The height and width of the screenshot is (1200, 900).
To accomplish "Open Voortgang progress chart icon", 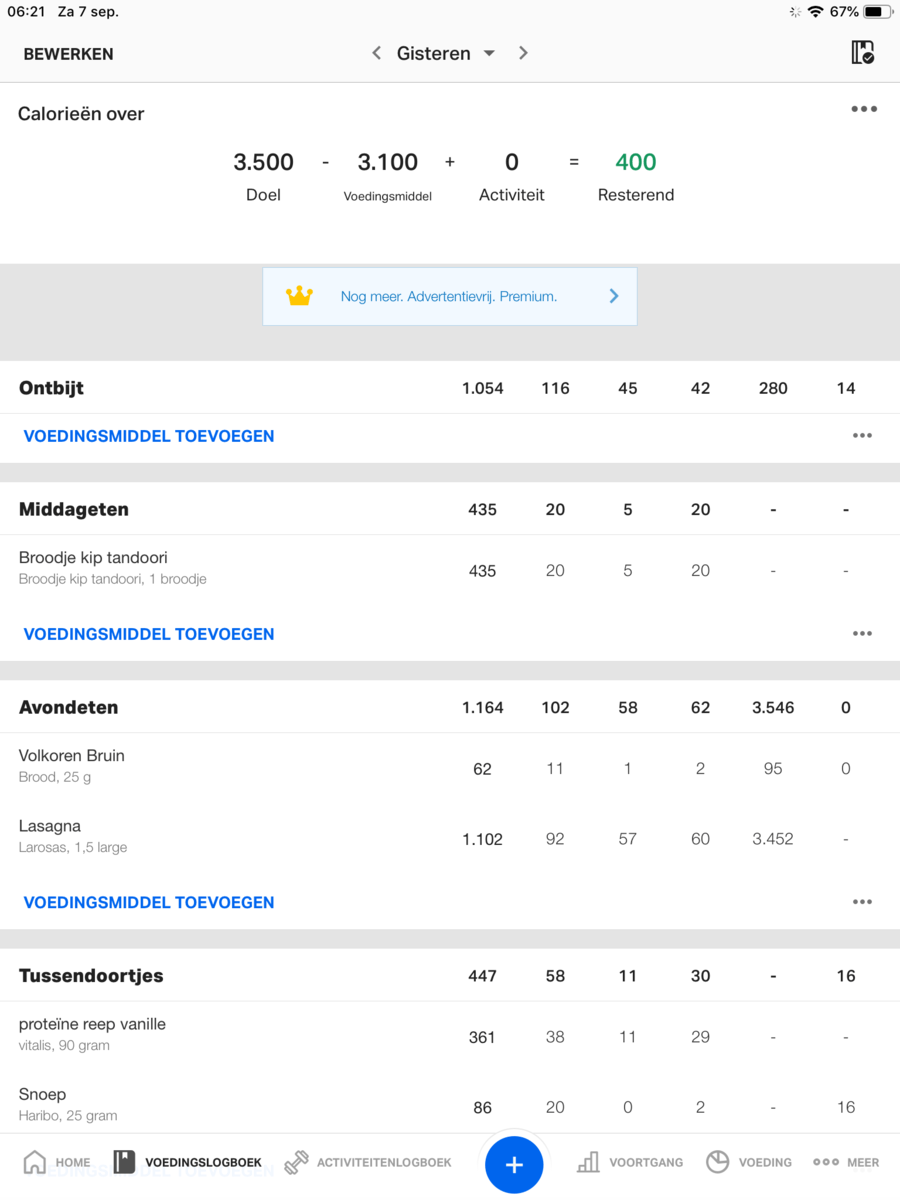I will tap(588, 1162).
